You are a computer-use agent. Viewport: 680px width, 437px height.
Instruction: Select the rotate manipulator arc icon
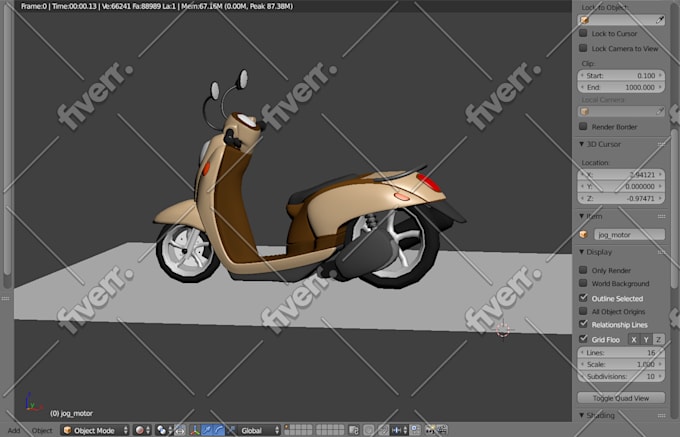(219, 430)
